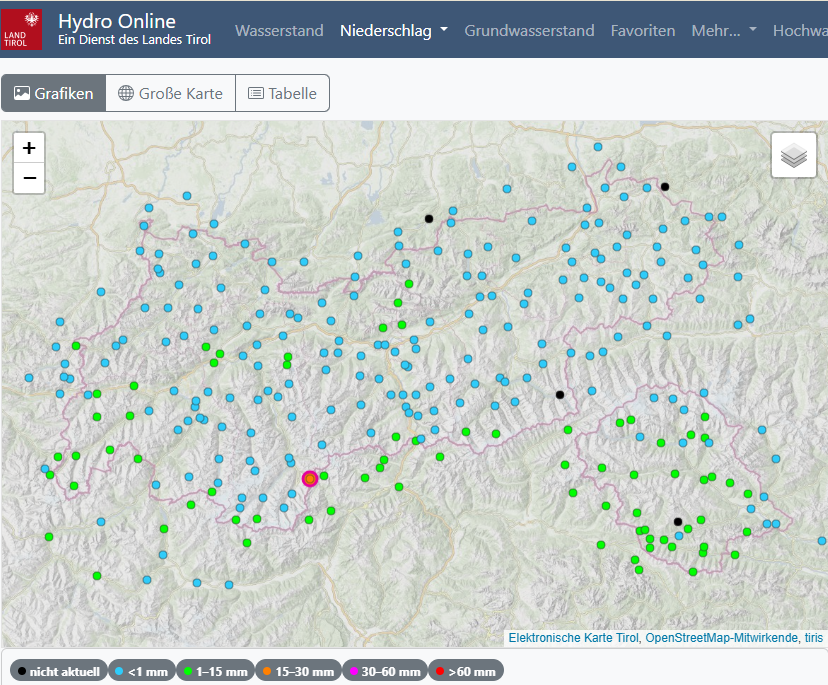Open the Elektronische Karte Tirol link
828x685 pixels.
click(573, 638)
